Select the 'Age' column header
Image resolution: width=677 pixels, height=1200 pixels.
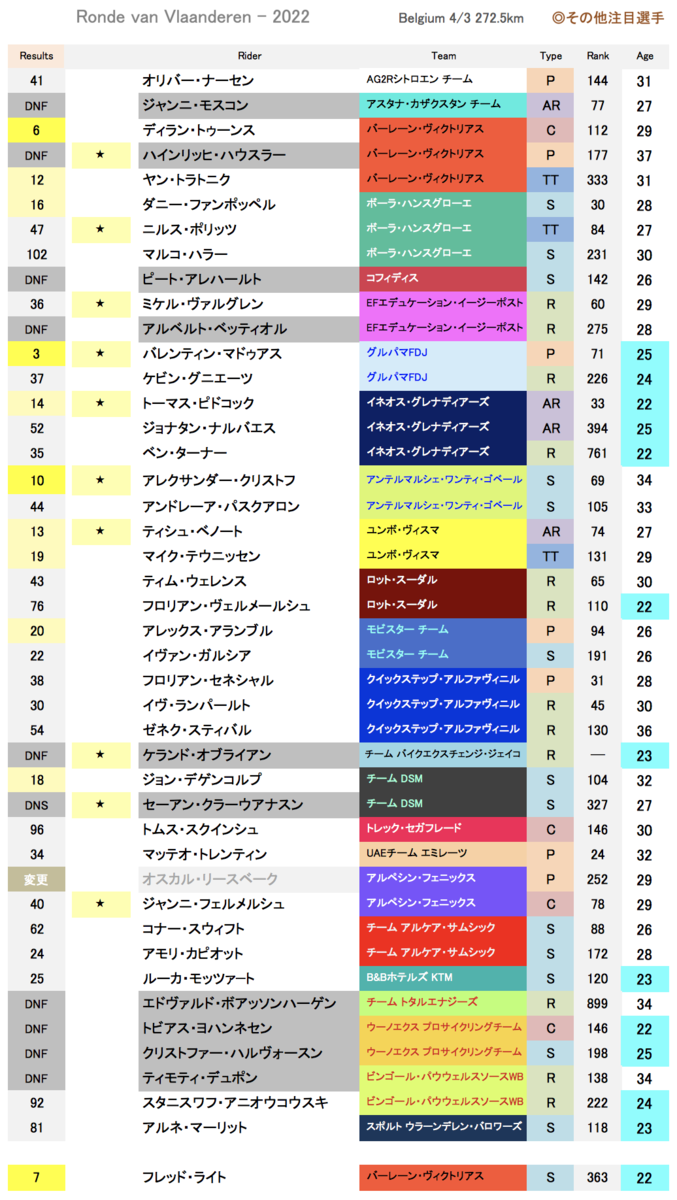click(x=645, y=56)
